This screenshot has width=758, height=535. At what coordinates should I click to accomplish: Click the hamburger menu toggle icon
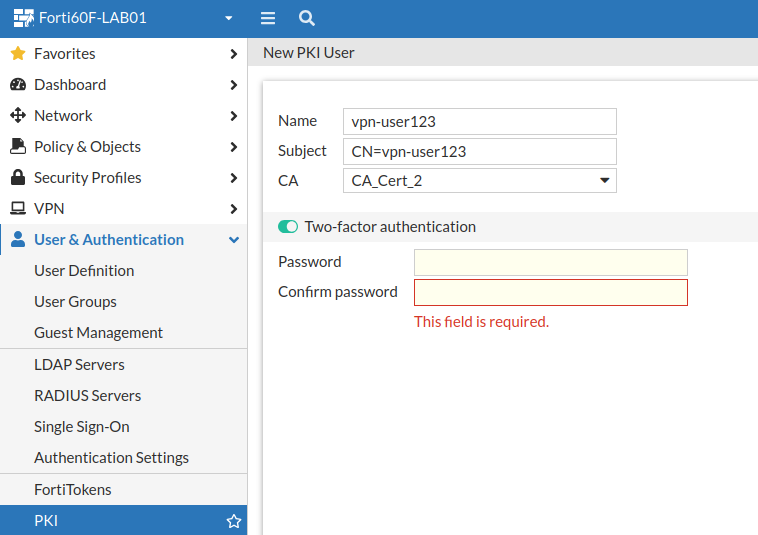point(268,18)
